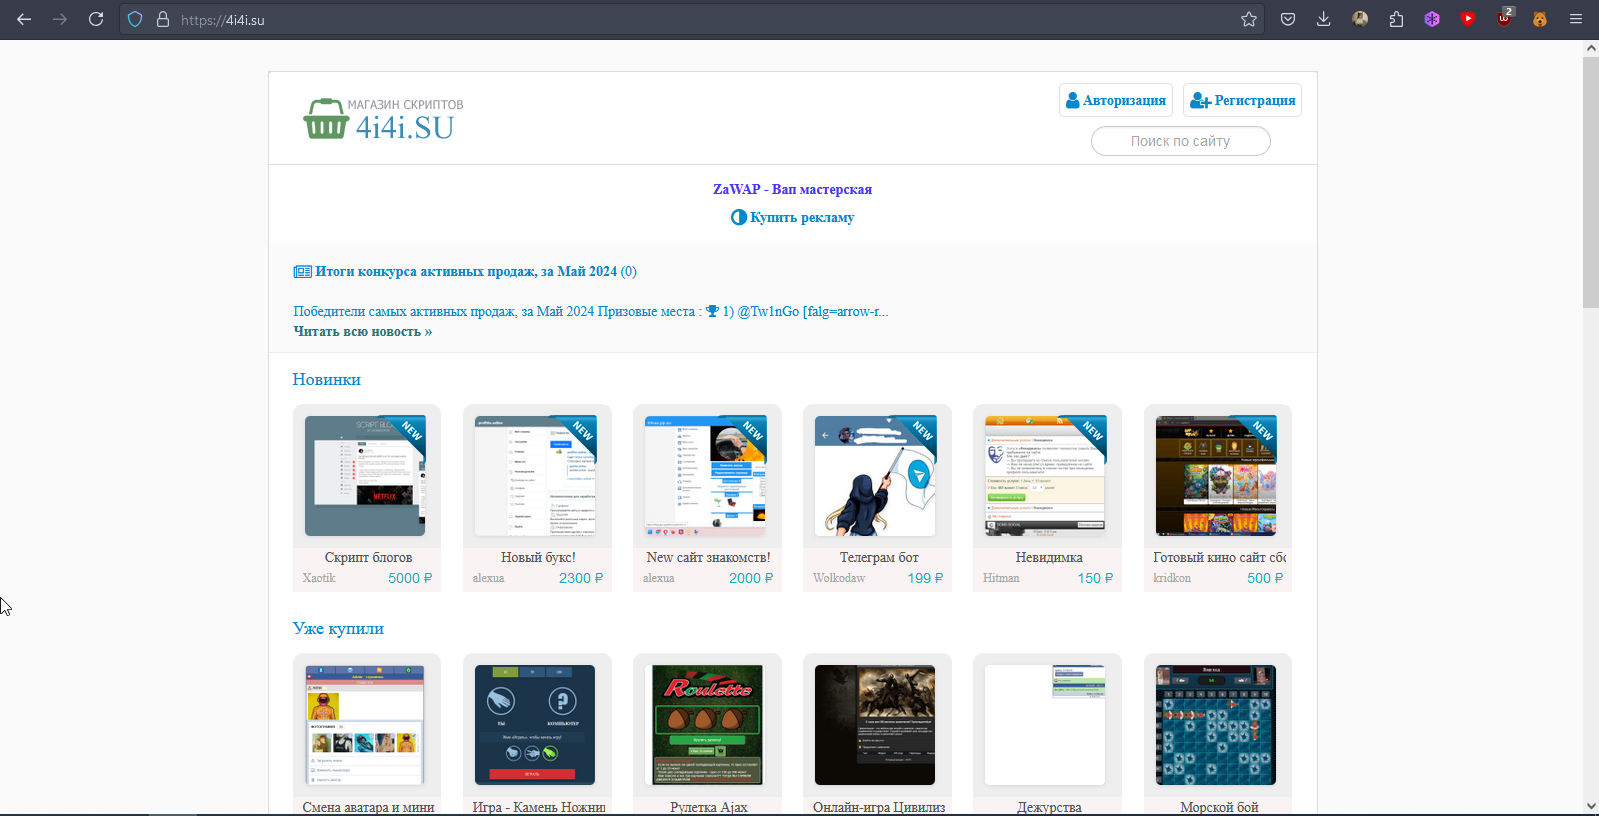Click the page vertical scrollbar thumb
The width and height of the screenshot is (1599, 816).
tap(1590, 180)
